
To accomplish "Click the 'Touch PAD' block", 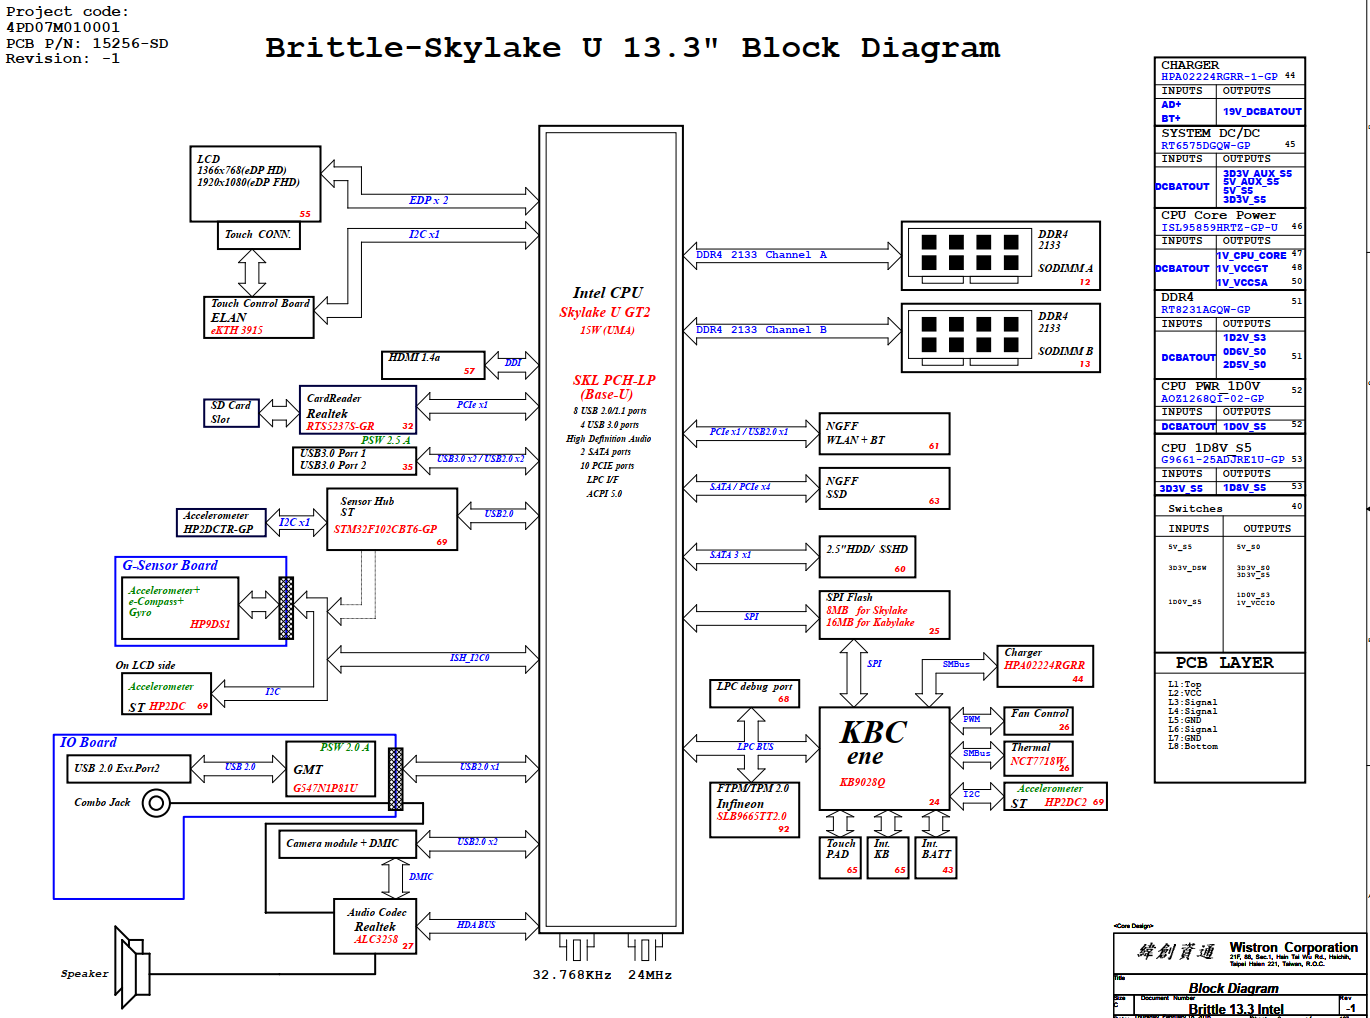I will tap(840, 858).
